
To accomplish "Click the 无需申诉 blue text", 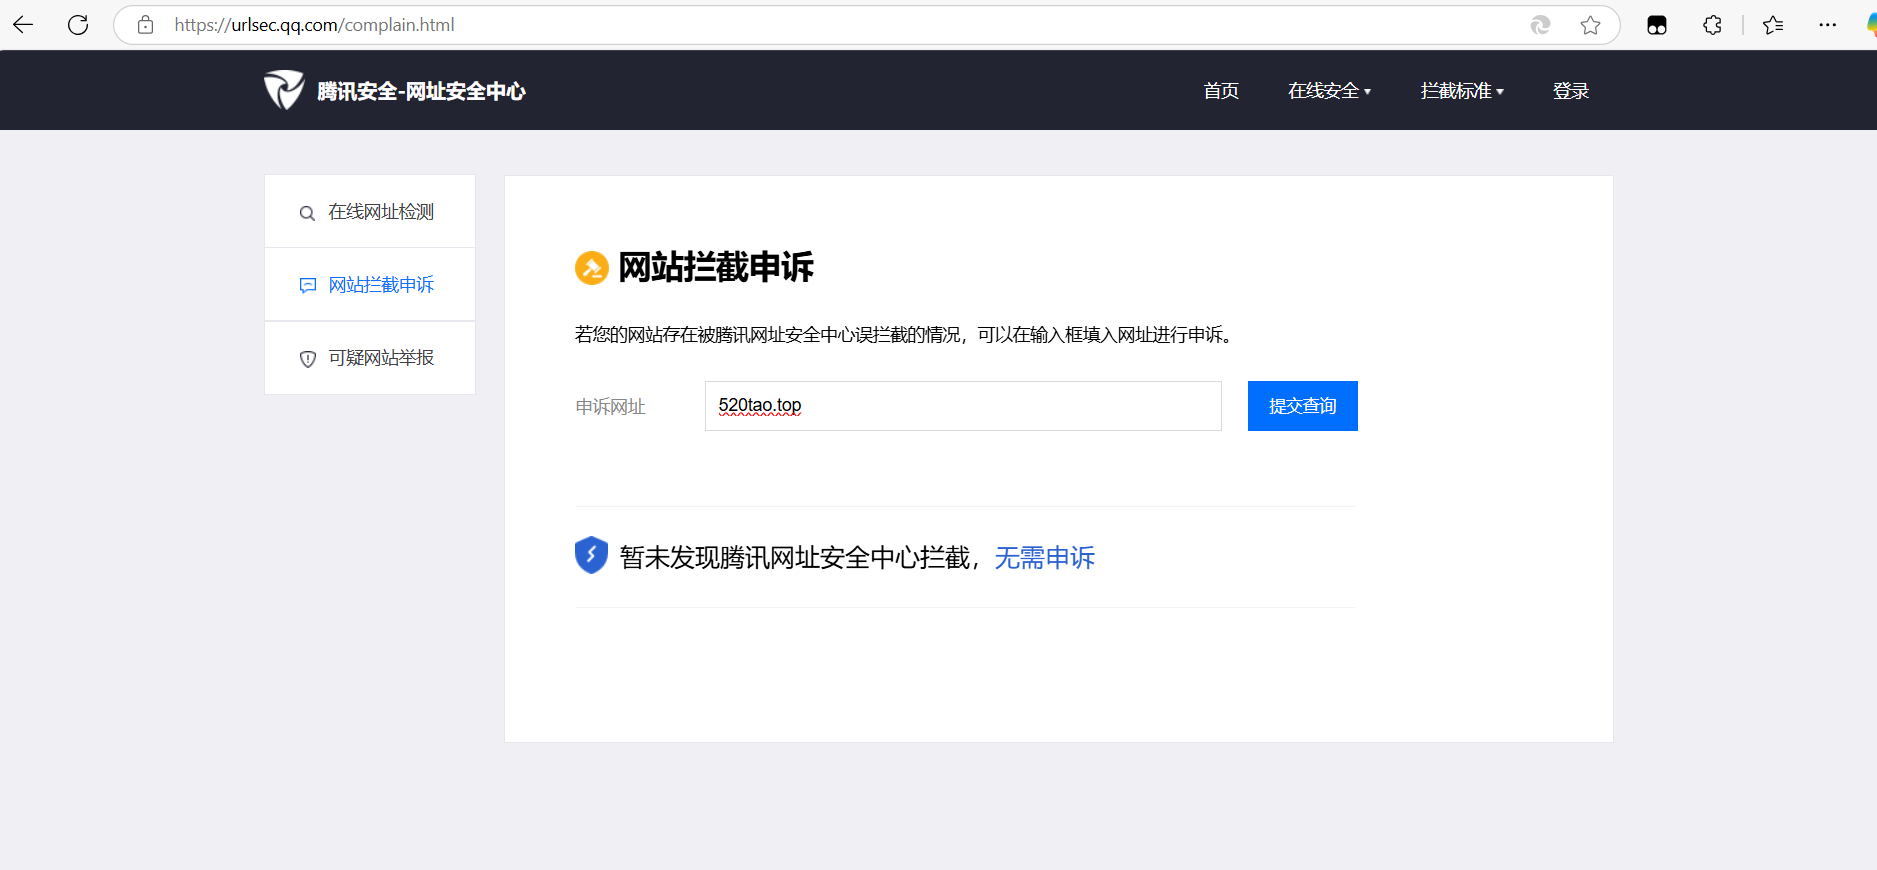I will 1044,558.
